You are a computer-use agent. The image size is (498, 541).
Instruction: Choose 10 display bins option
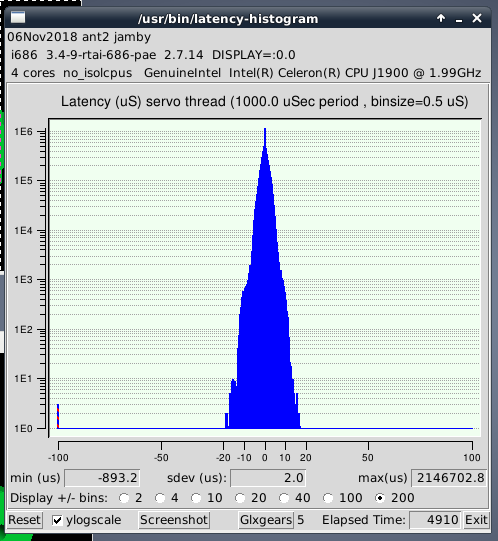[x=196, y=498]
